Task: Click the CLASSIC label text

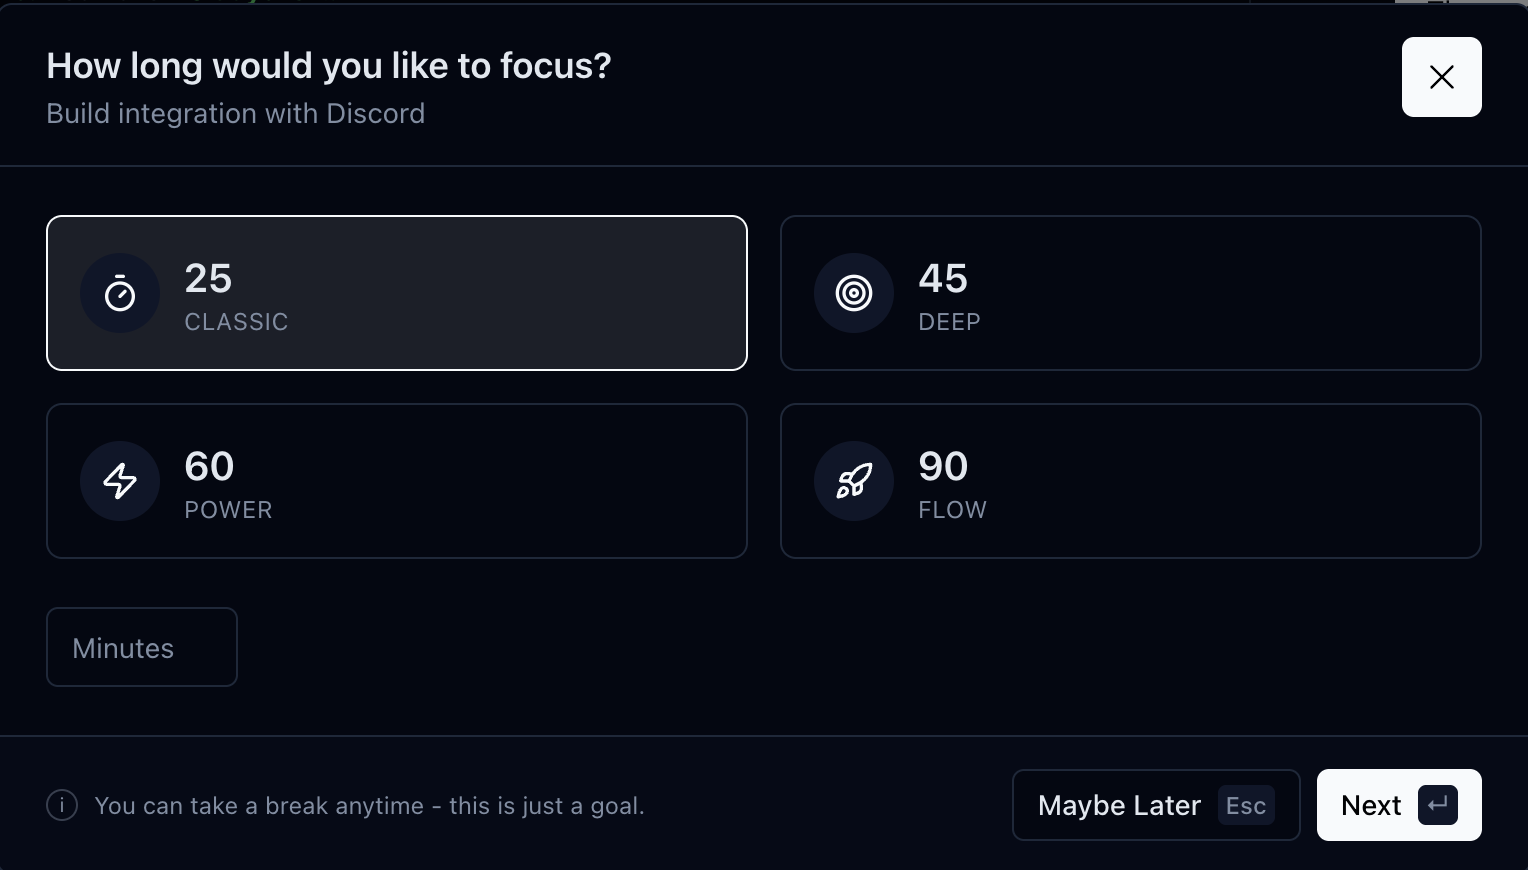Action: click(236, 322)
